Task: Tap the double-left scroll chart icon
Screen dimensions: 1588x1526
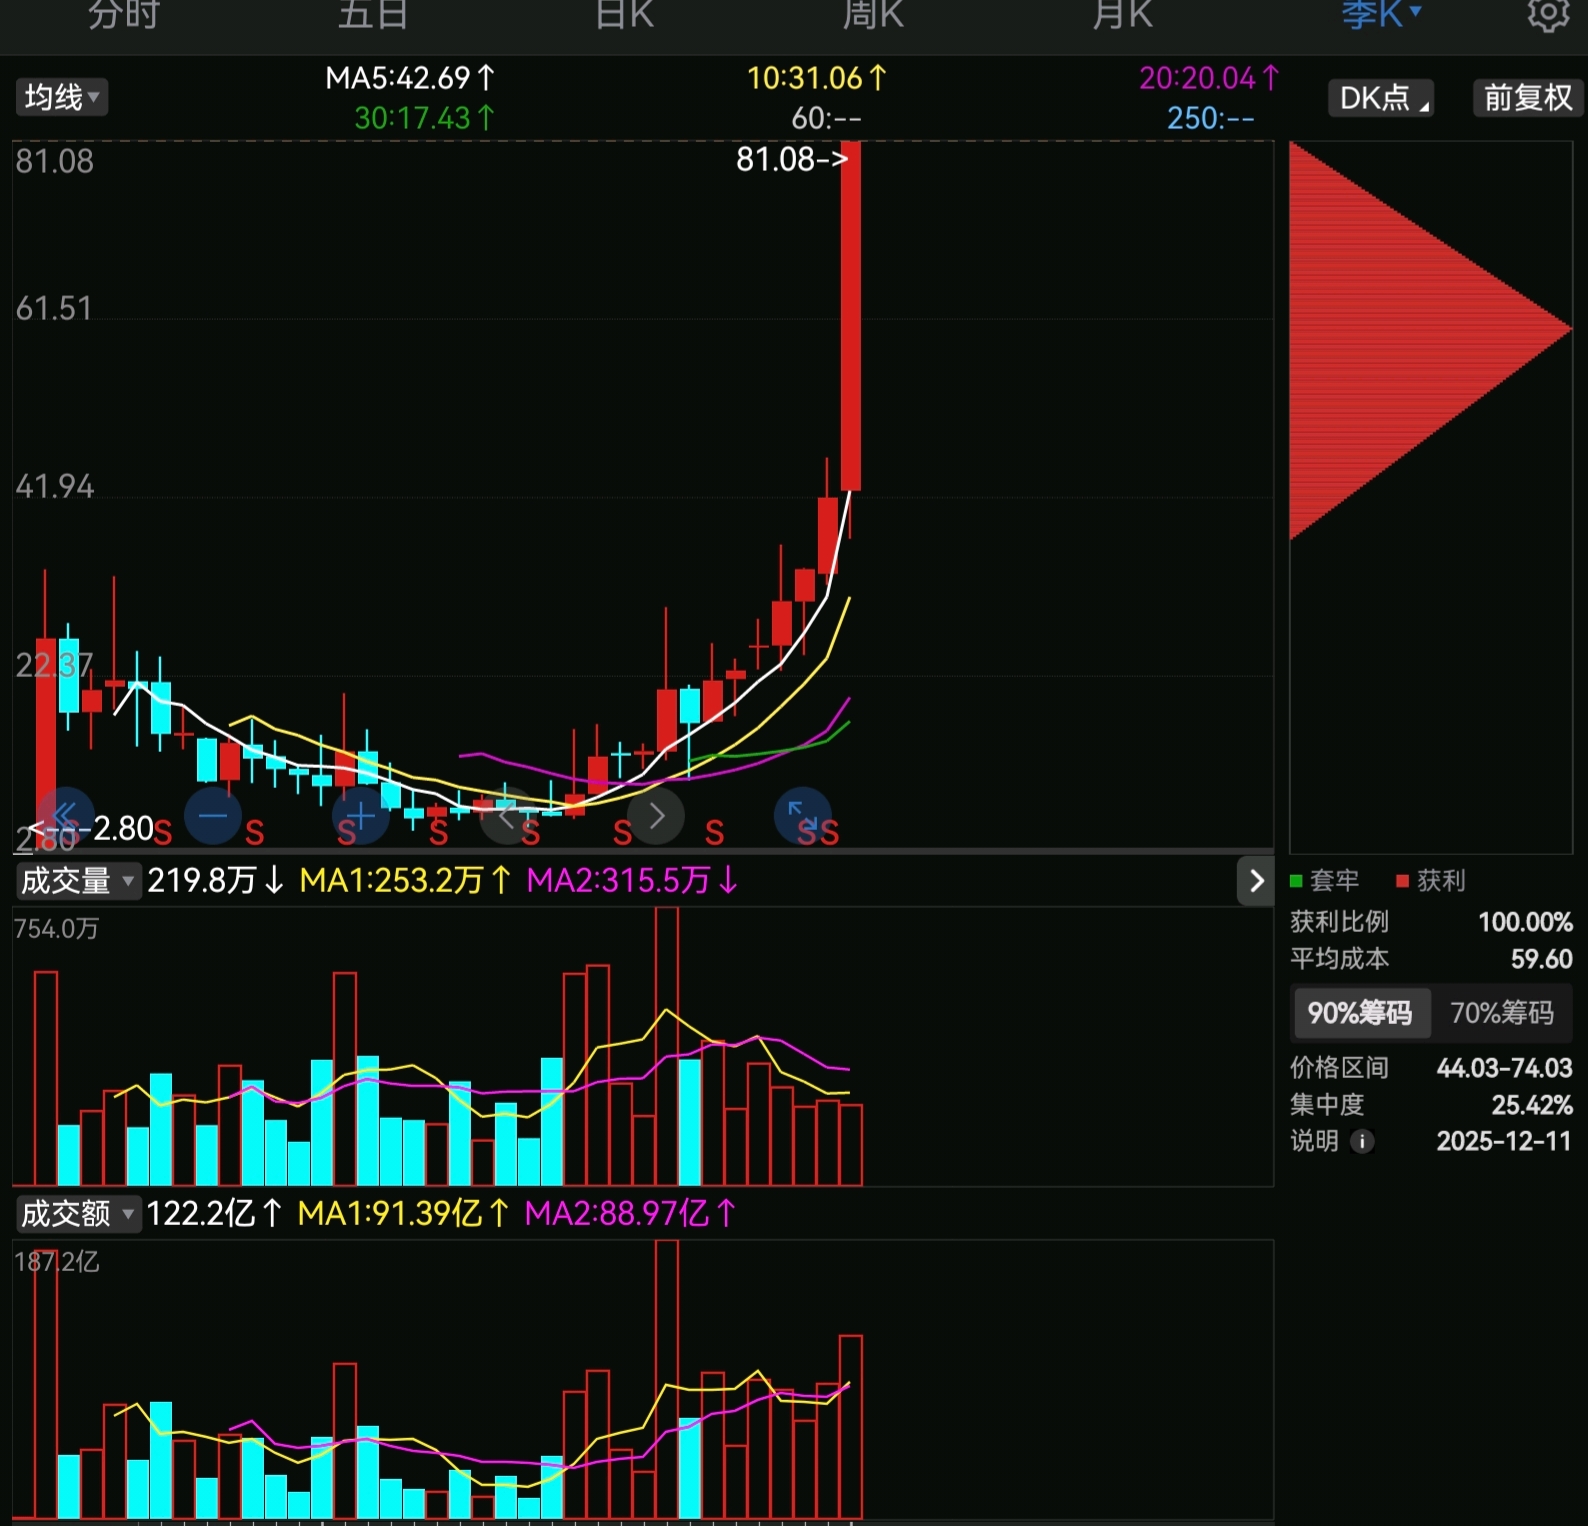Action: pyautogui.click(x=66, y=815)
